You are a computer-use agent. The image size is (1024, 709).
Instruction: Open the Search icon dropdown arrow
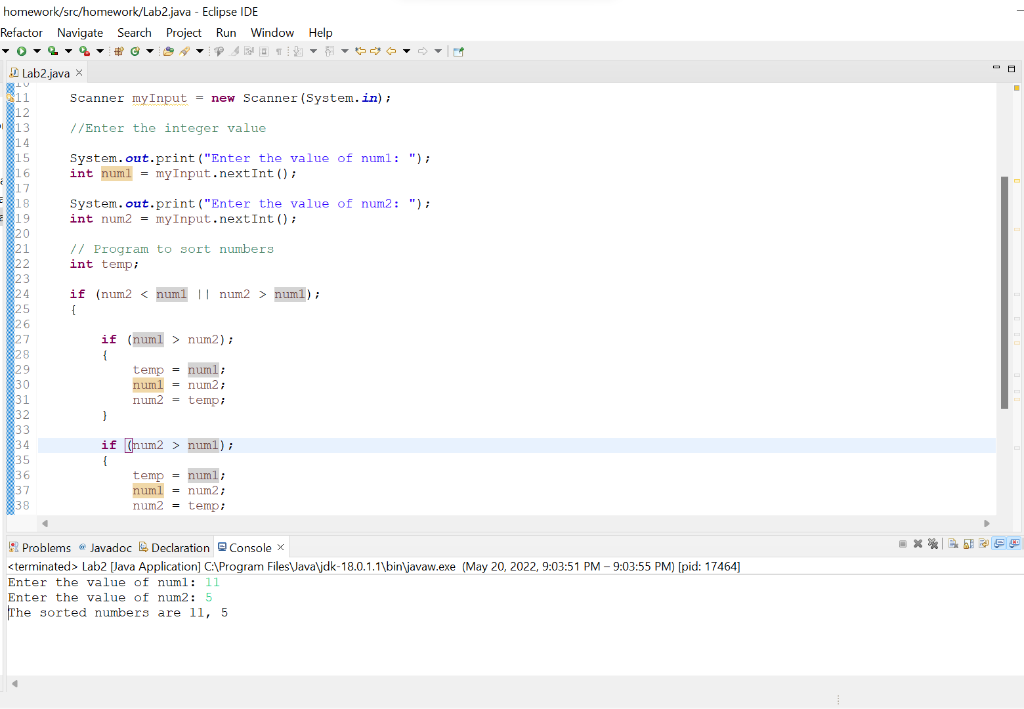point(200,51)
